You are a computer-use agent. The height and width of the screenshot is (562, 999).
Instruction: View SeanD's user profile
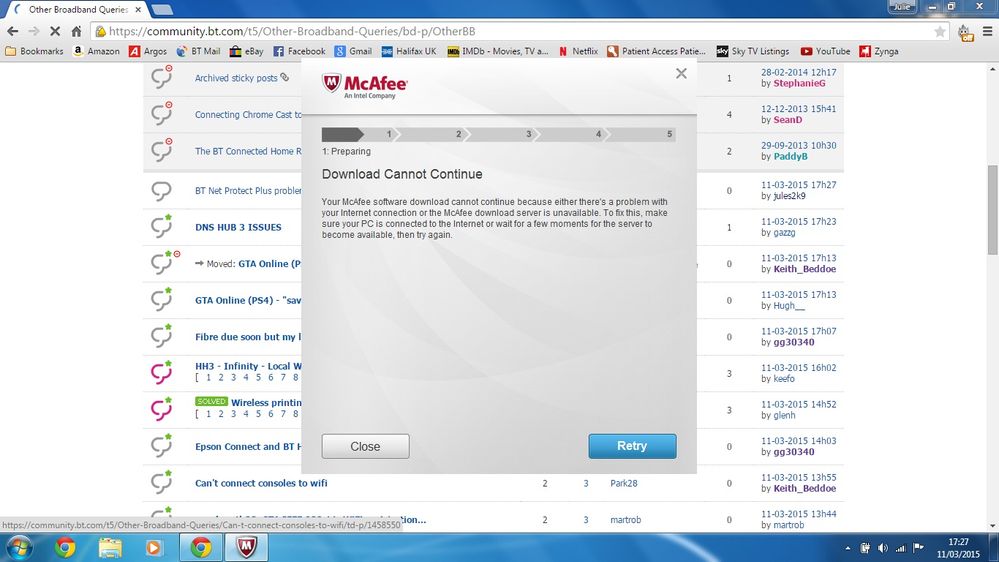click(x=787, y=120)
